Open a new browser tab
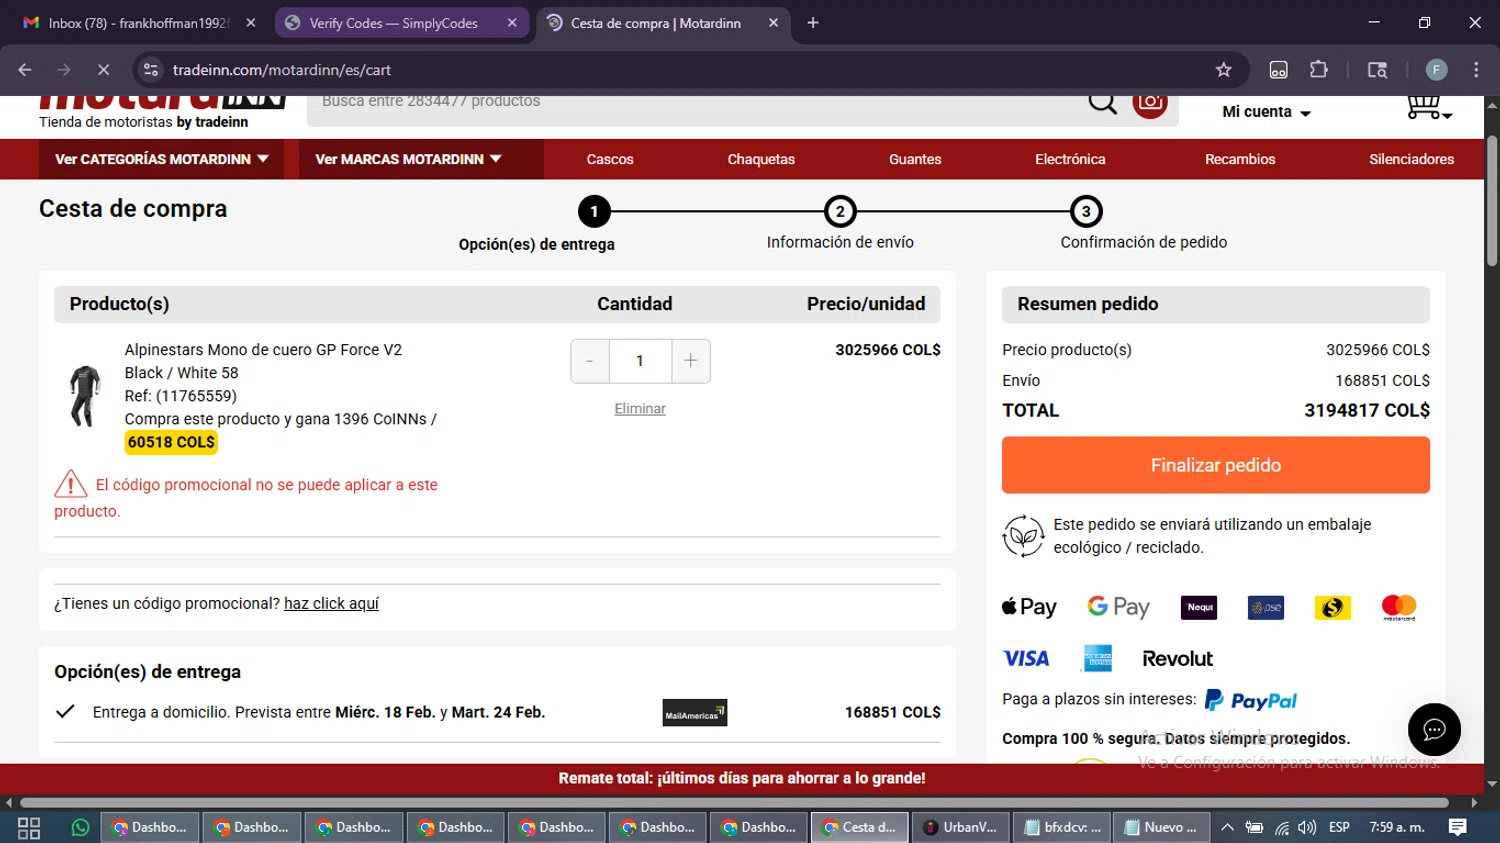The image size is (1500, 843). (x=813, y=23)
